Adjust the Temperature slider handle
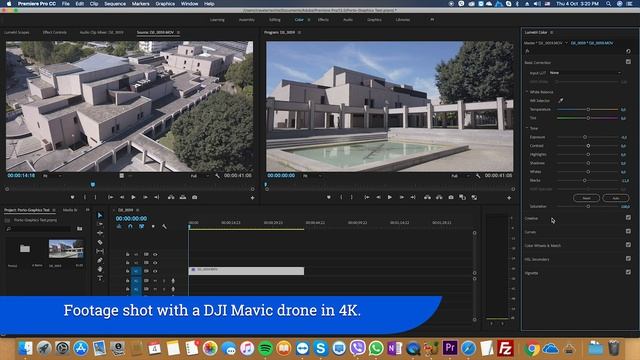This screenshot has width=640, height=360. [588, 109]
